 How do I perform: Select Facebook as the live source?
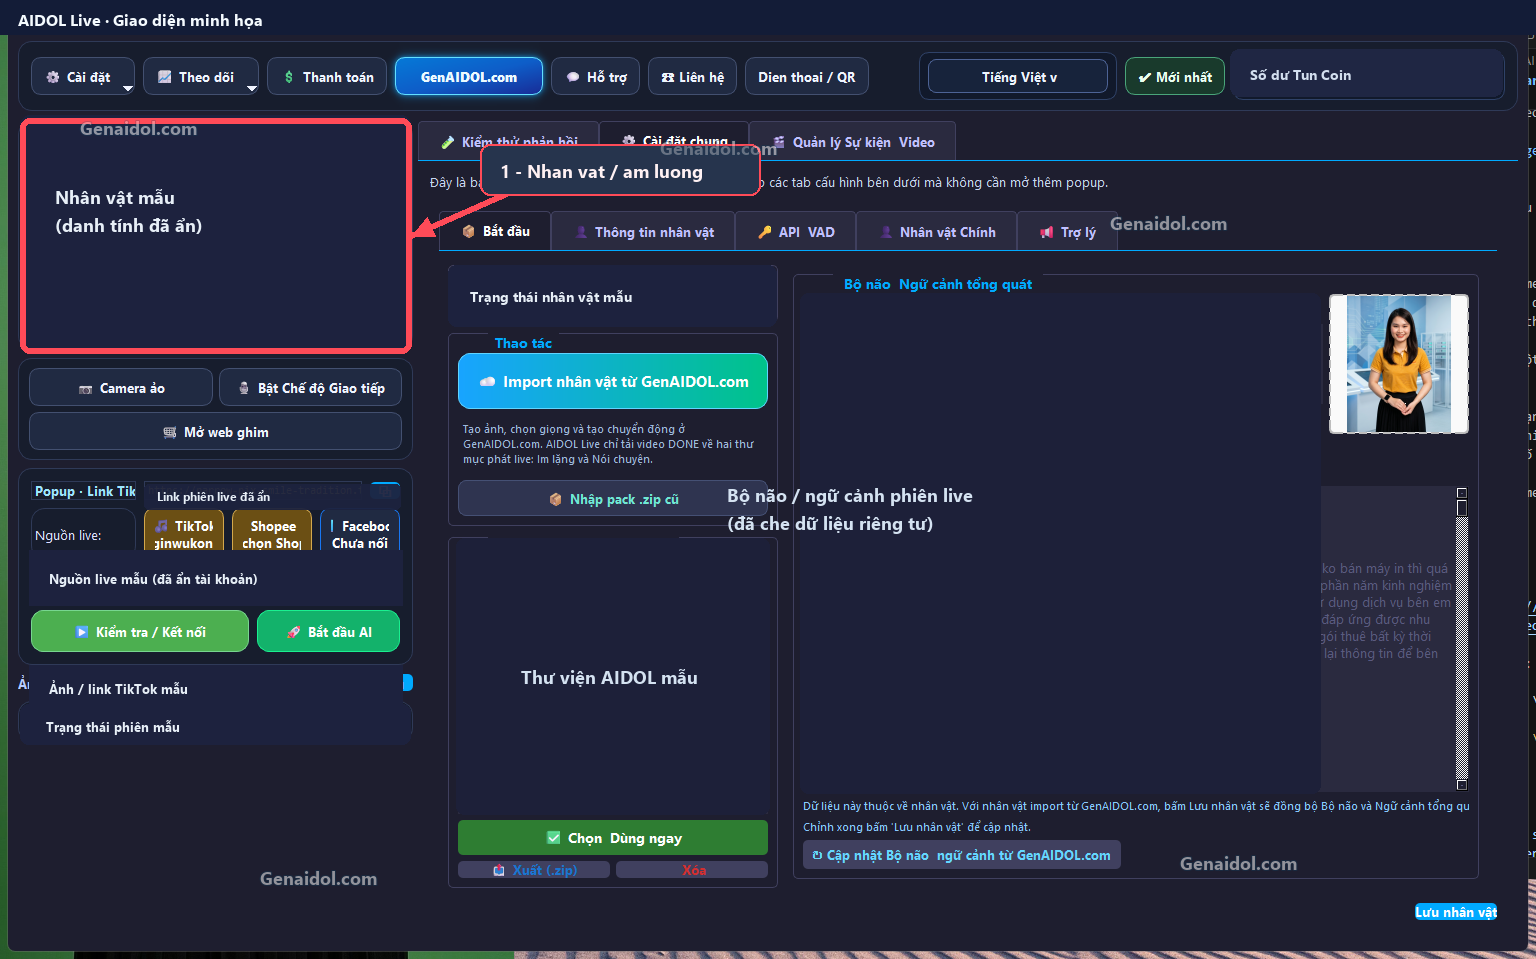[360, 530]
